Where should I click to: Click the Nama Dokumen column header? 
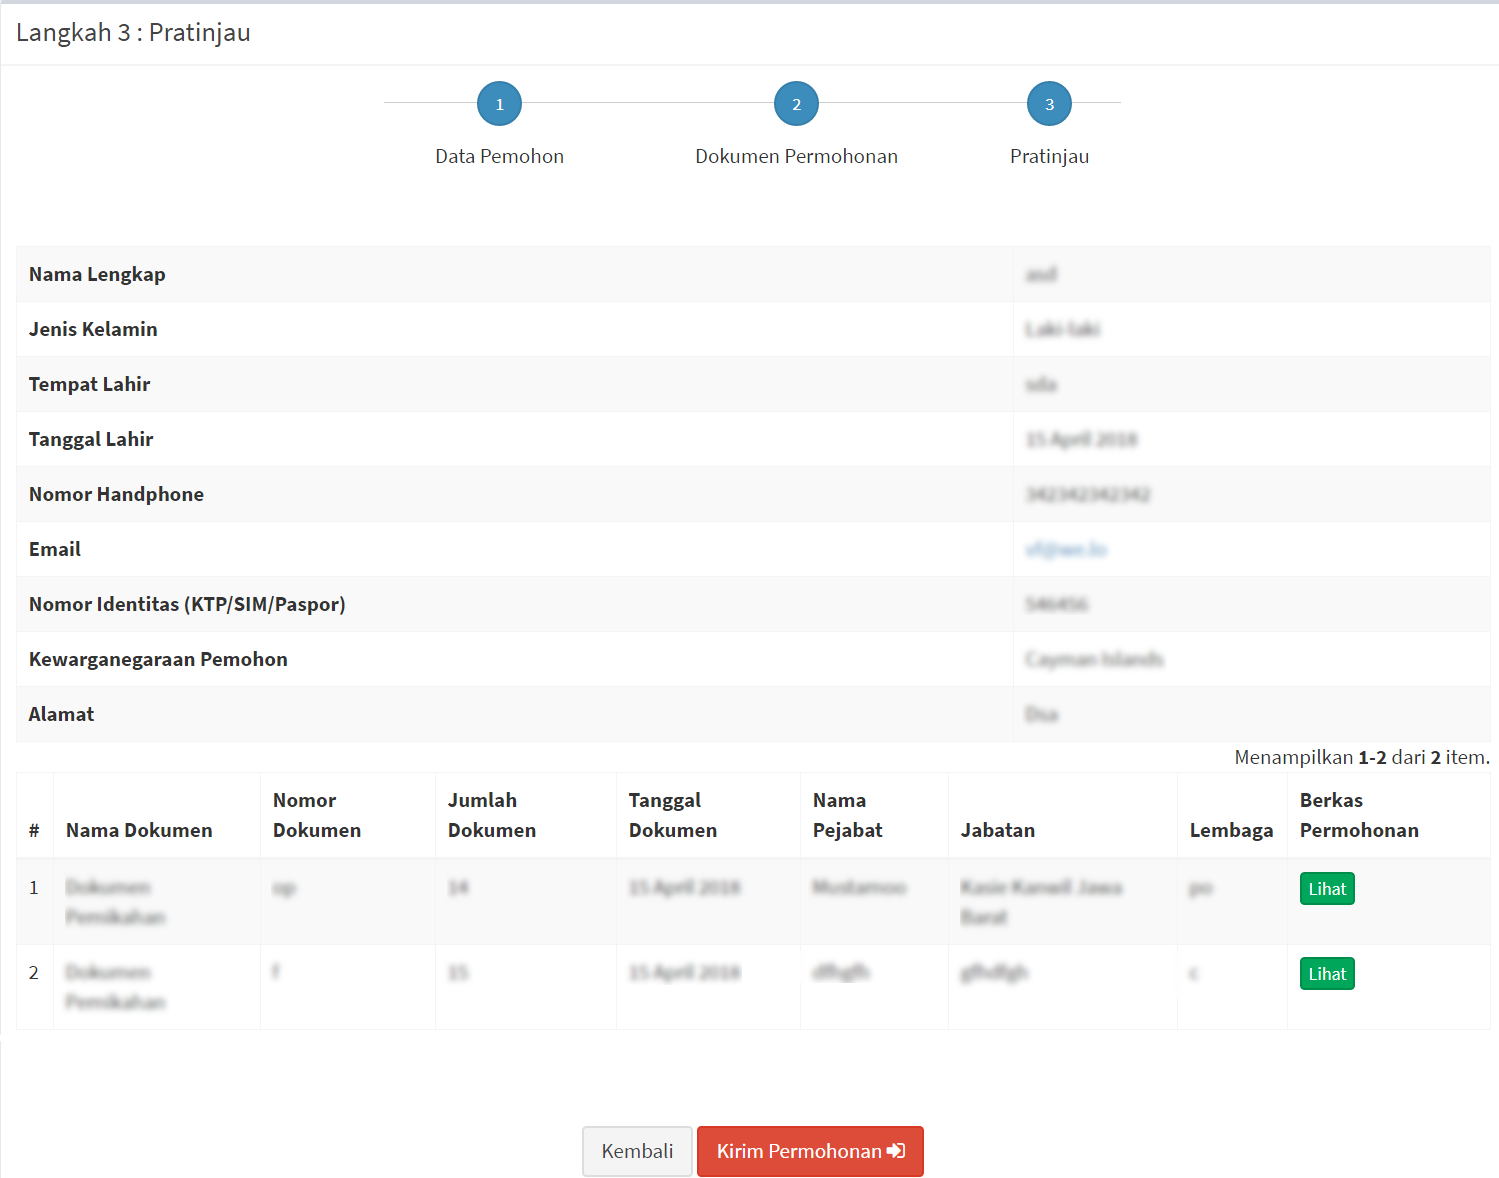point(139,830)
